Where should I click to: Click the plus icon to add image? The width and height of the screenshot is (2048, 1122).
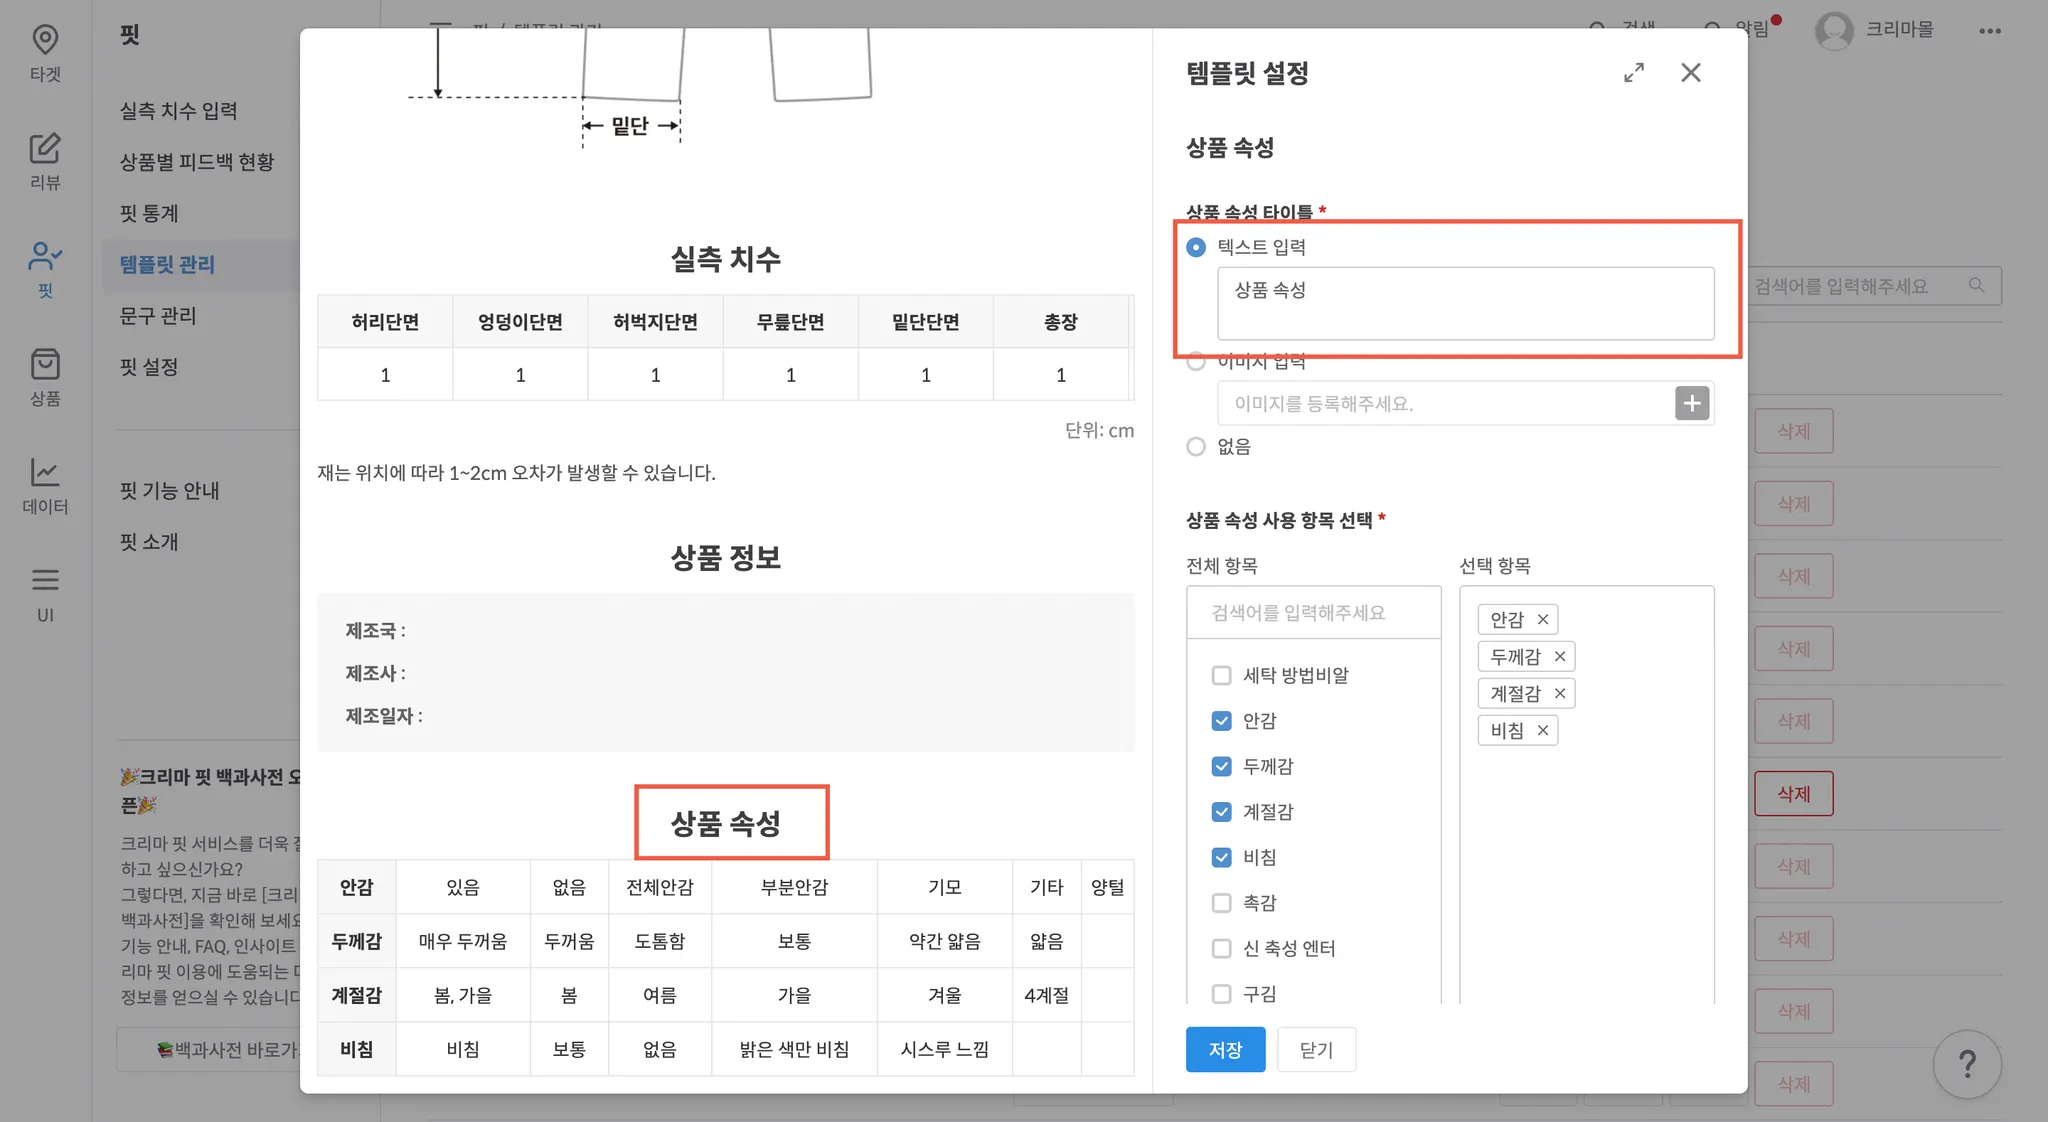click(1692, 404)
